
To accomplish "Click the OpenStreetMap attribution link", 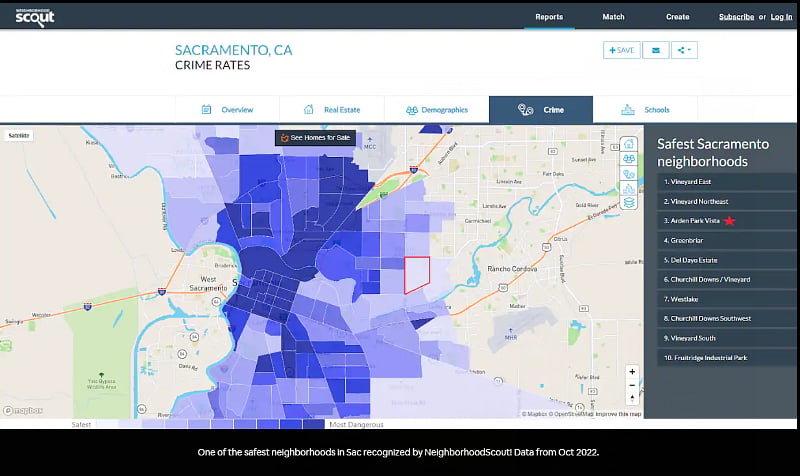I will pyautogui.click(x=571, y=414).
